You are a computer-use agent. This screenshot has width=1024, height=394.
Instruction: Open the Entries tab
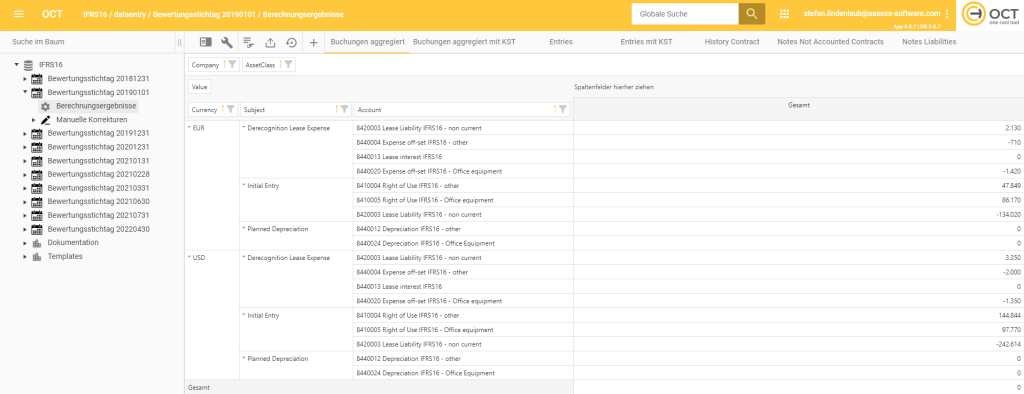point(561,42)
